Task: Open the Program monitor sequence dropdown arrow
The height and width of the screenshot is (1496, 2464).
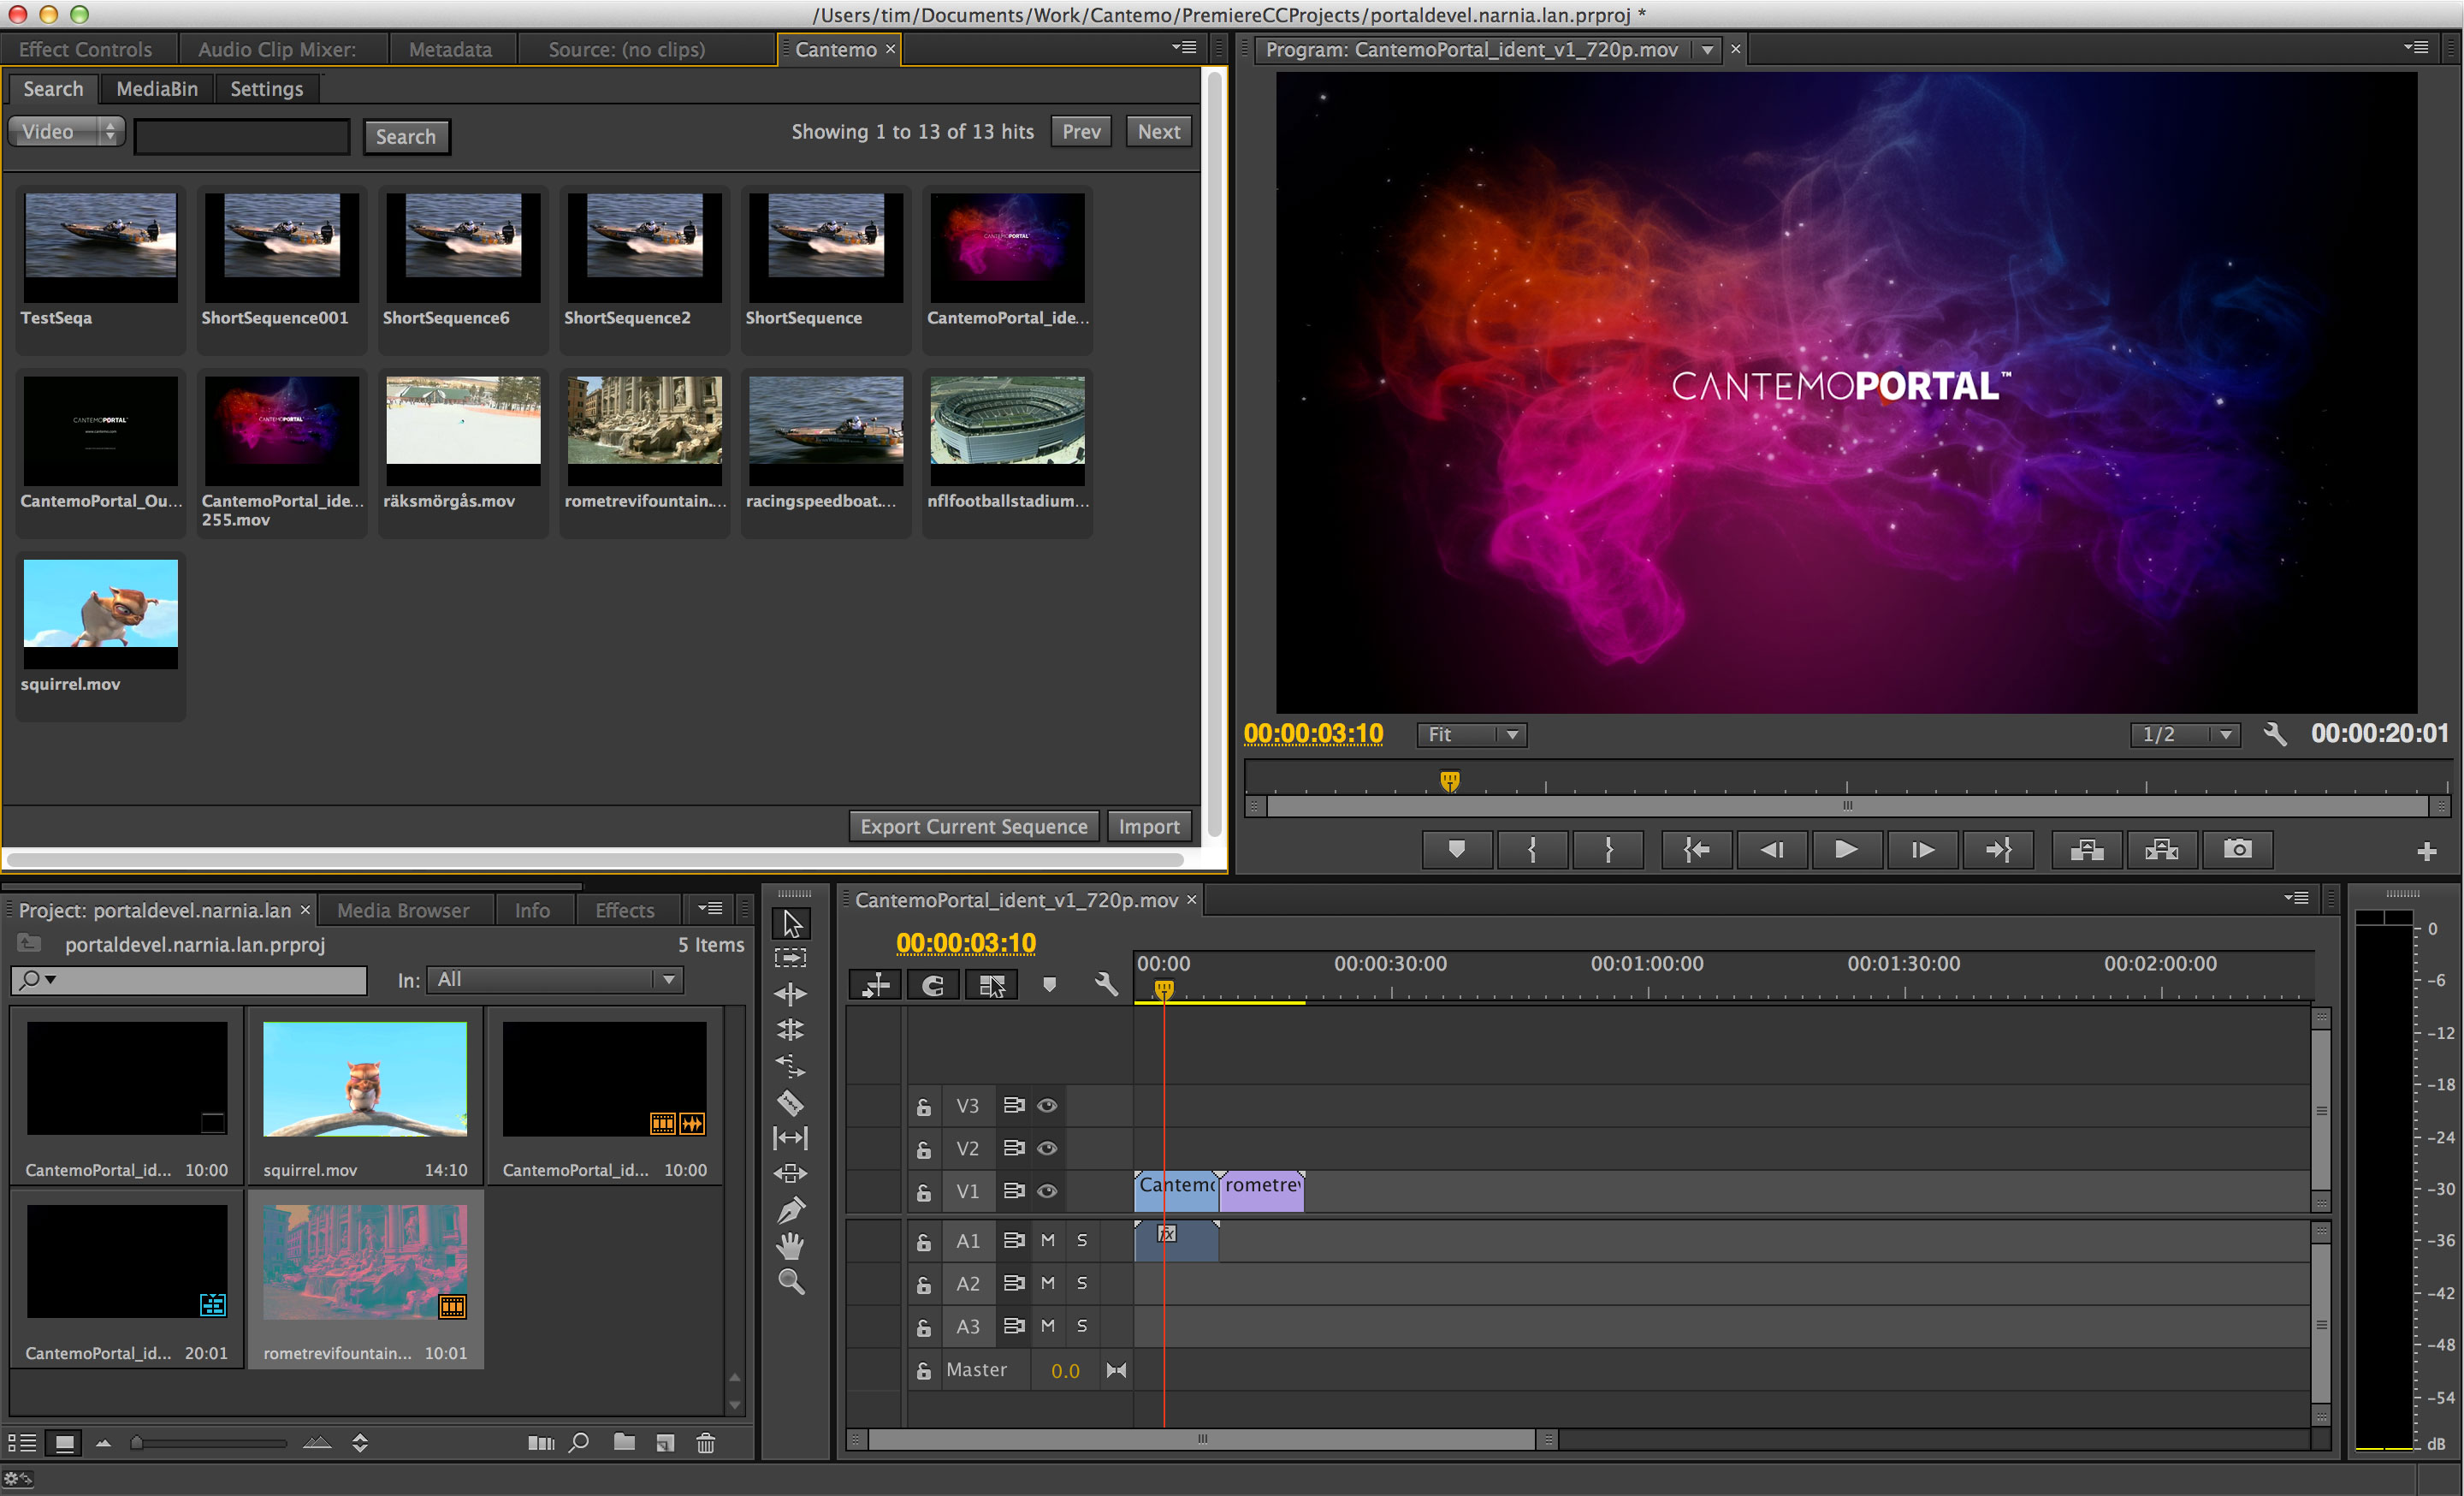Action: (1707, 49)
